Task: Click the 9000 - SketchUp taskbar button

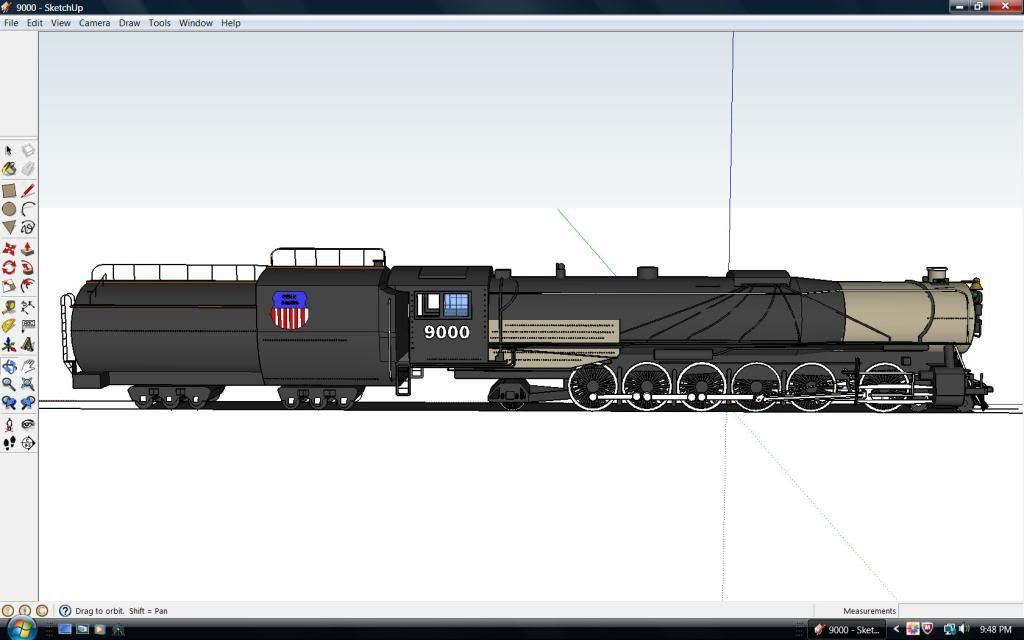Action: 848,630
